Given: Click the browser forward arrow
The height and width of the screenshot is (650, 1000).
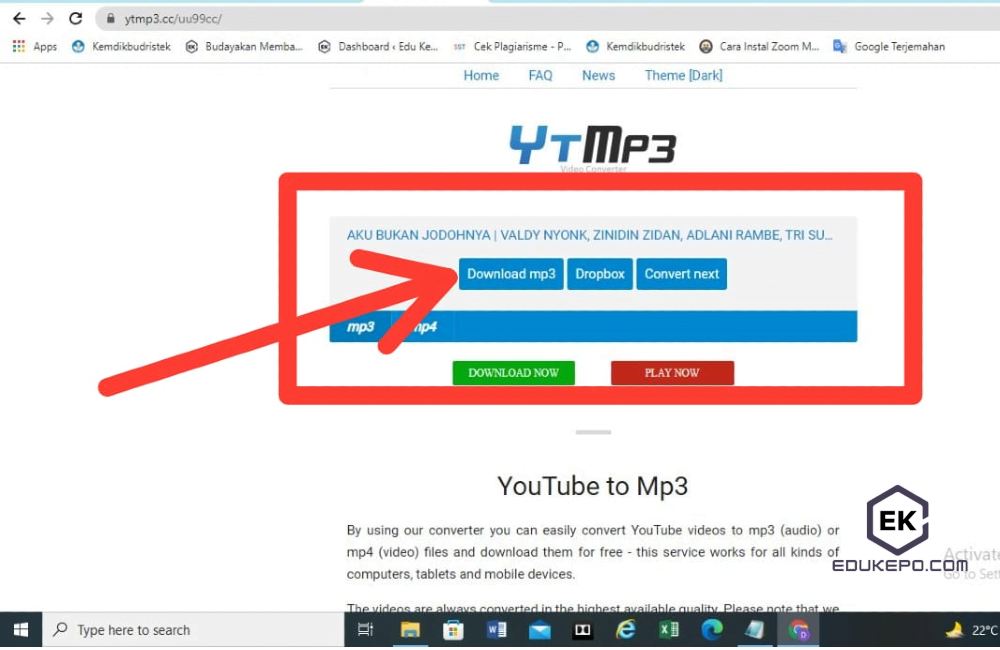Looking at the screenshot, I should (x=47, y=18).
